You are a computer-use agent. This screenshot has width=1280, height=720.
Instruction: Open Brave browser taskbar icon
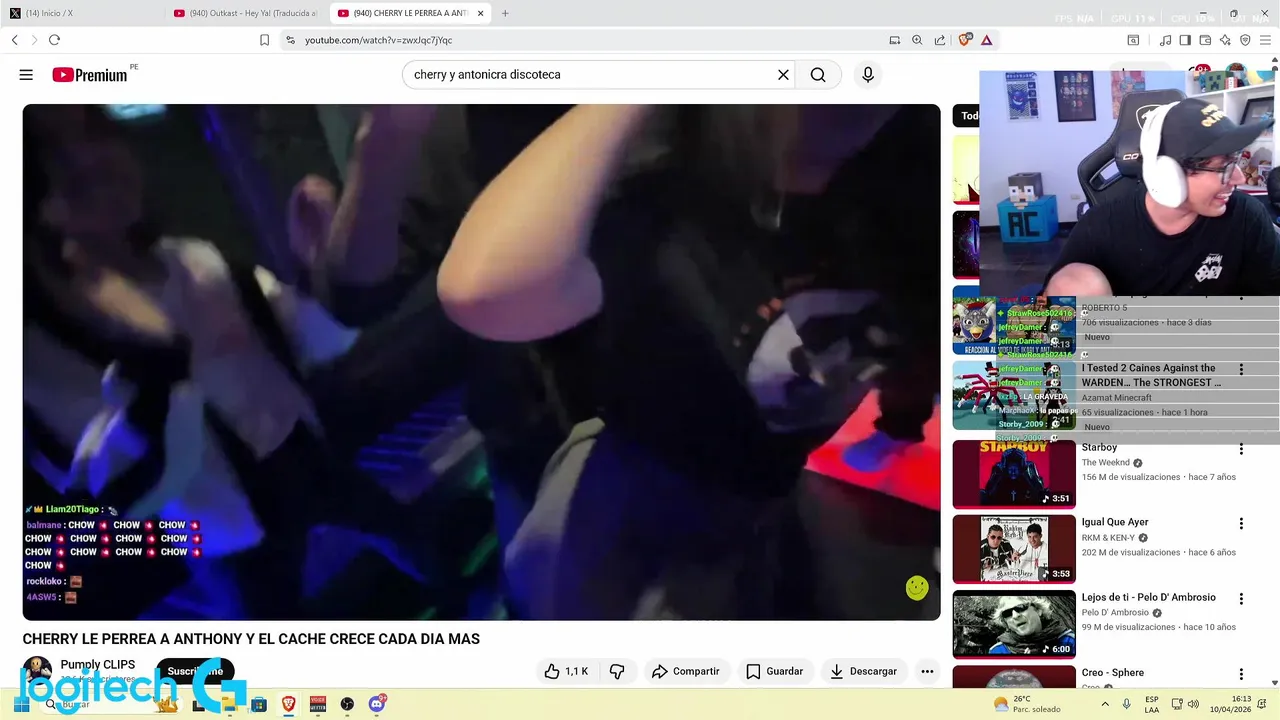pyautogui.click(x=289, y=704)
